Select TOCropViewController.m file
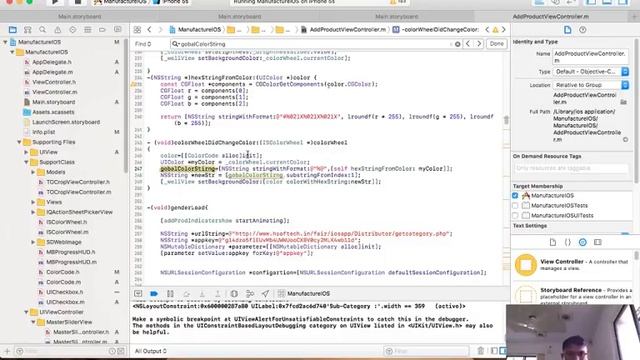The width and height of the screenshot is (640, 360). [x=78, y=192]
